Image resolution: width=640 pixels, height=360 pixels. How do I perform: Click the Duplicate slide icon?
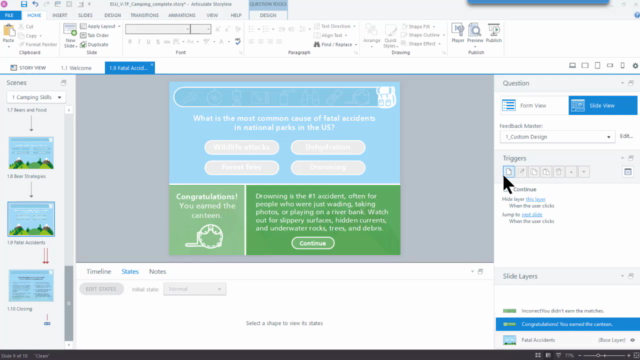pos(83,44)
